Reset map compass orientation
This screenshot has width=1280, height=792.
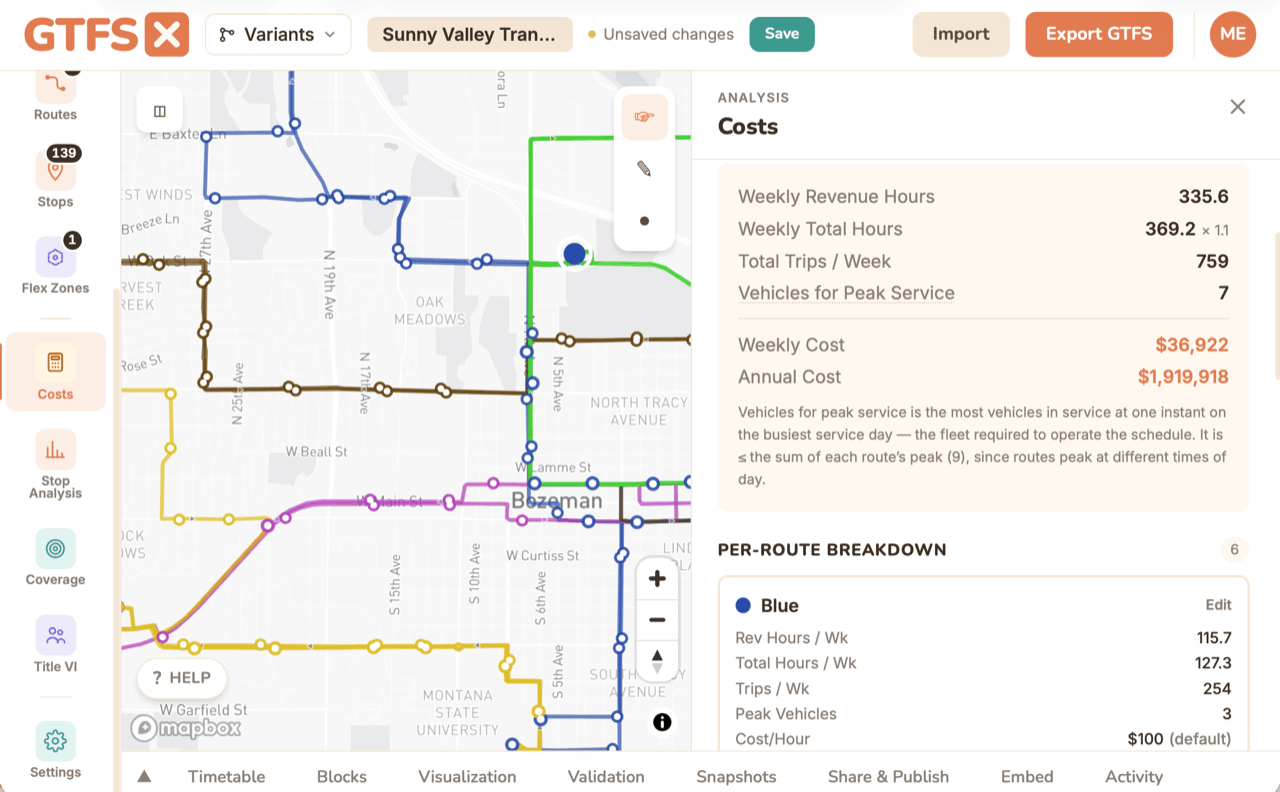(x=657, y=661)
